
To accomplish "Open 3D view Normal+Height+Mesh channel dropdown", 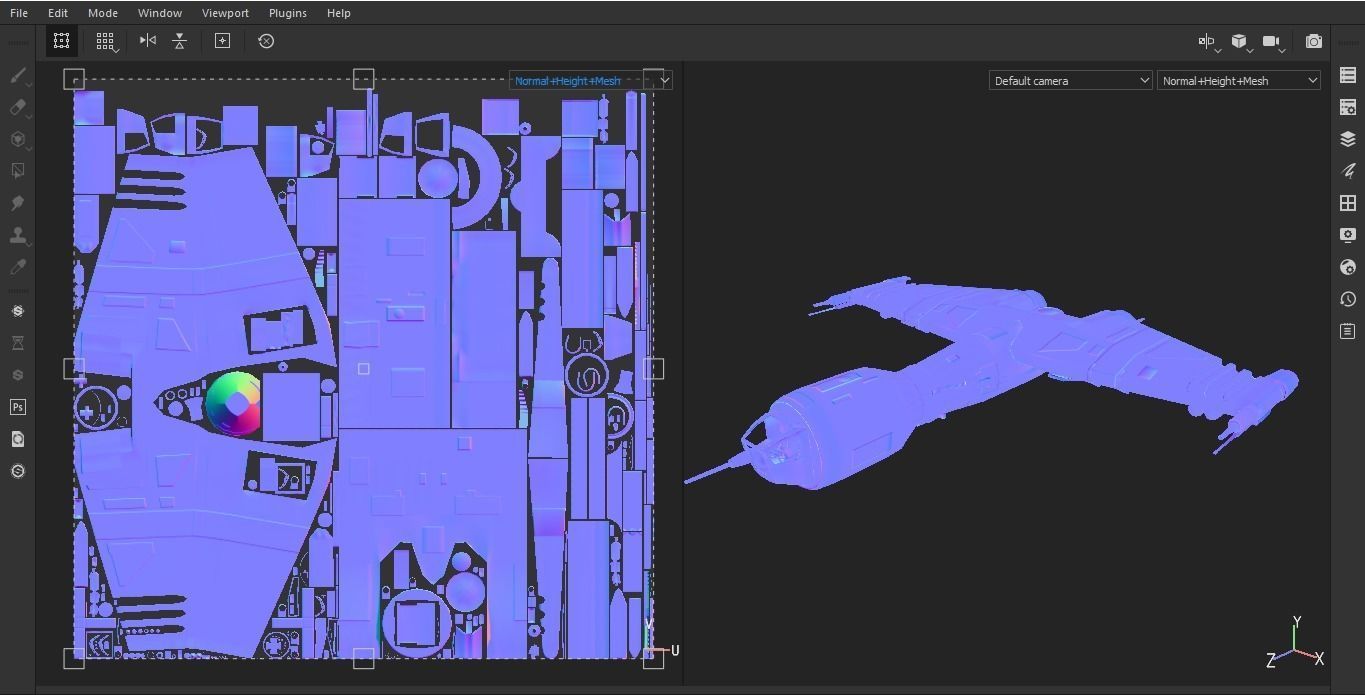I will [1239, 80].
